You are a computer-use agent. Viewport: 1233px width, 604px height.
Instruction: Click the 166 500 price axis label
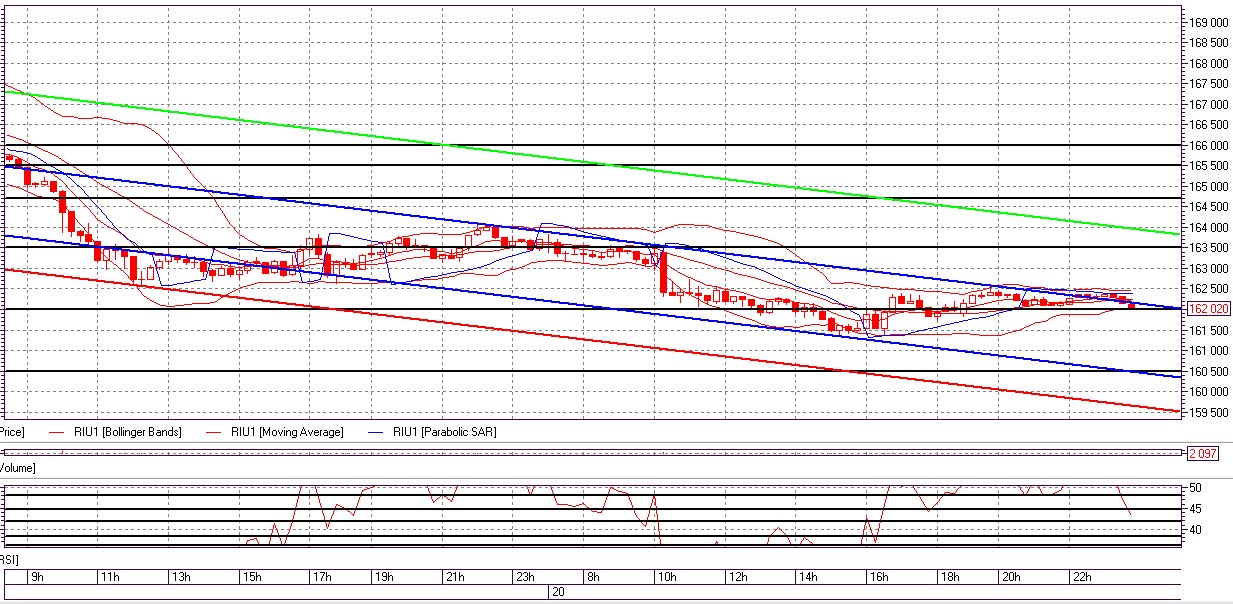coord(1210,125)
